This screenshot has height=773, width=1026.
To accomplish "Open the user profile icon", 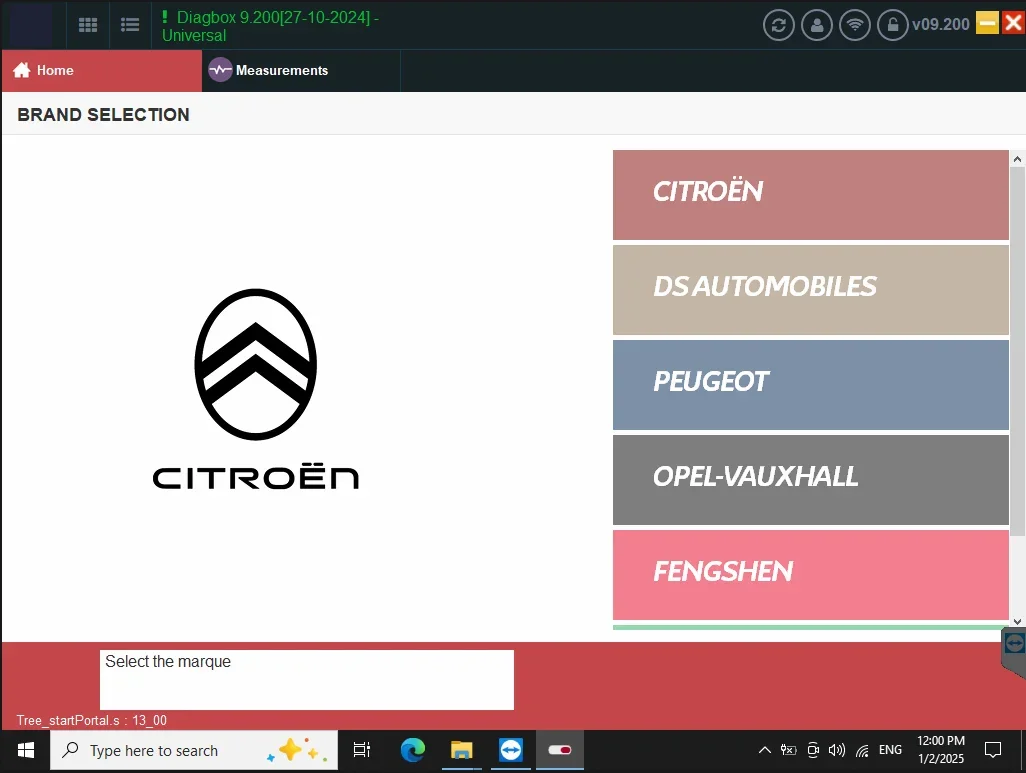I will [817, 26].
